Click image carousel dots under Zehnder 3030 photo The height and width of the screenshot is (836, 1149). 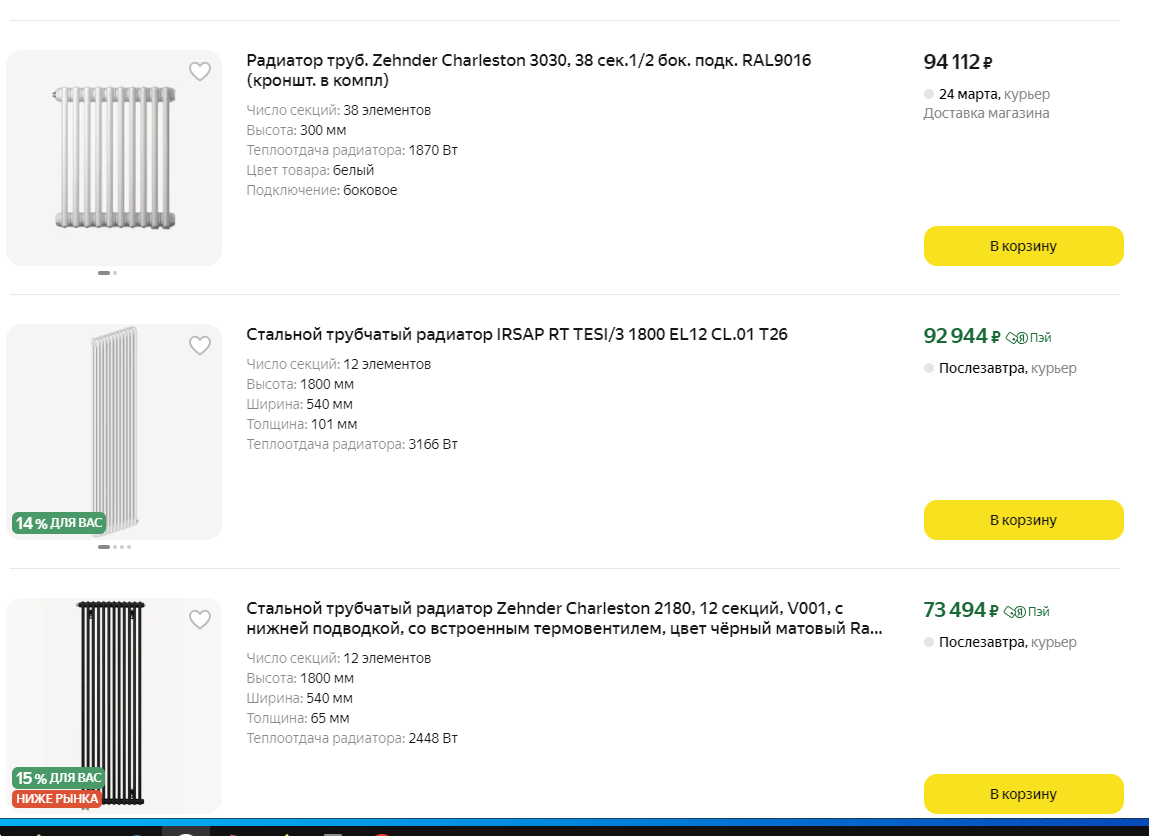point(107,272)
